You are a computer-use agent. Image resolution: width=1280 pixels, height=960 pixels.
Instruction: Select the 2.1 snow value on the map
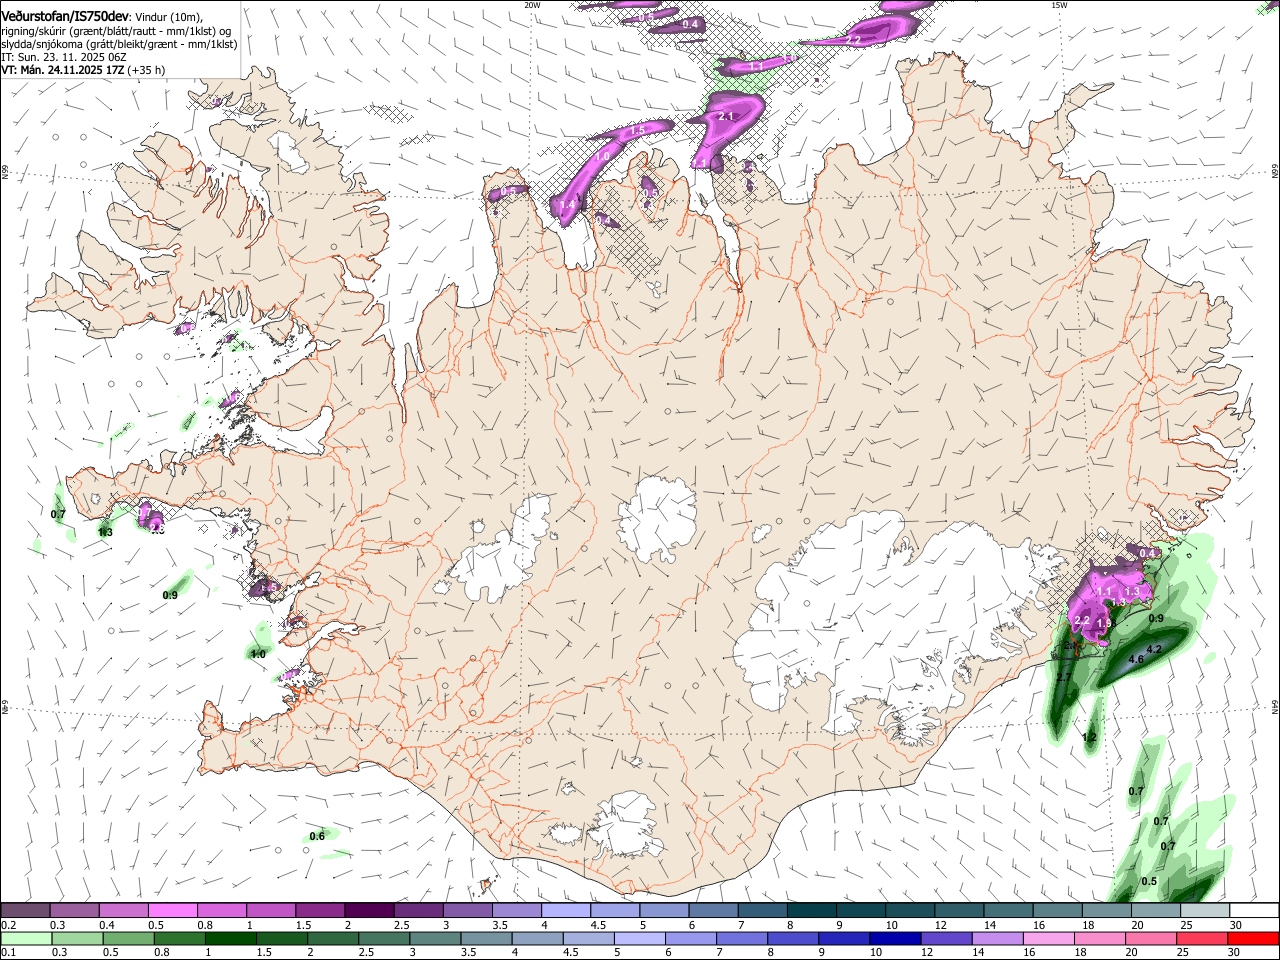pyautogui.click(x=727, y=116)
